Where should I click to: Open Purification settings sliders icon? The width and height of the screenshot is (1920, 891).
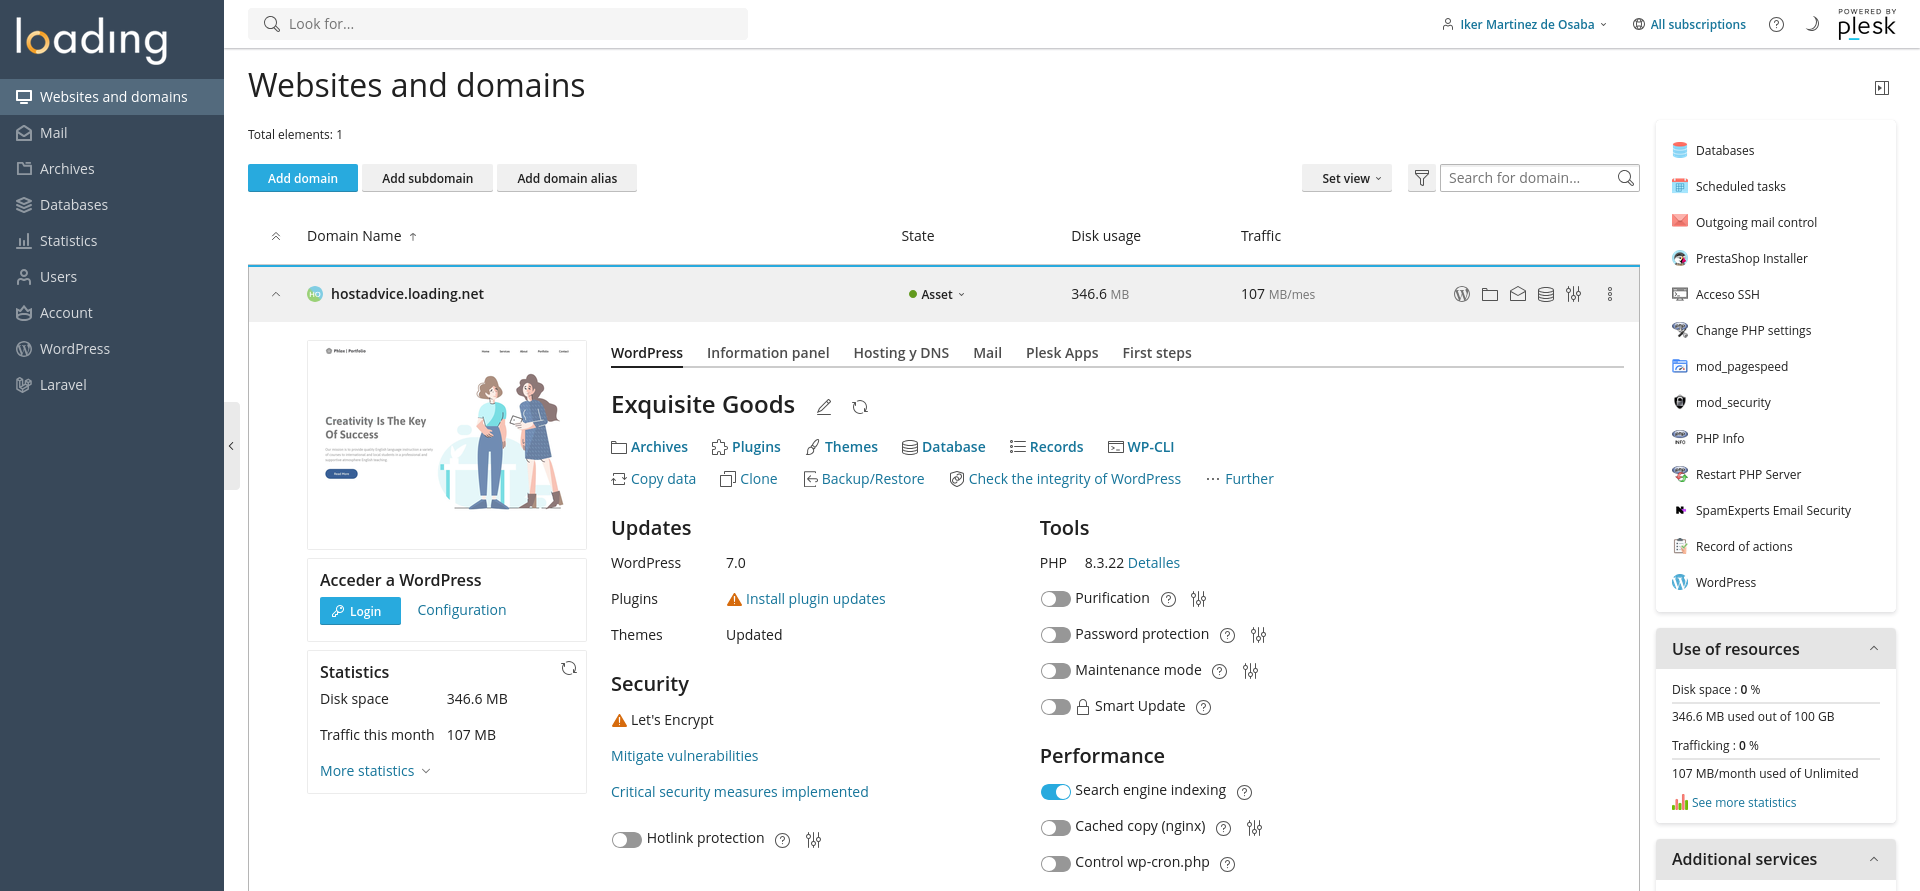tap(1199, 599)
